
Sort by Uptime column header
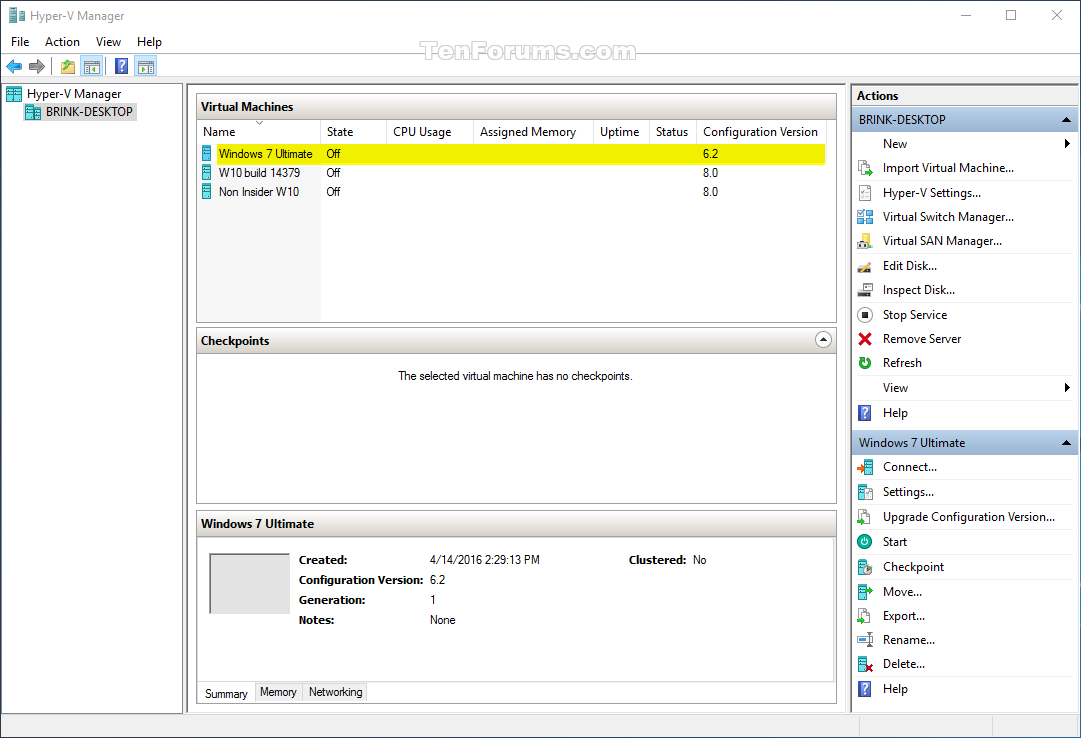pyautogui.click(x=621, y=132)
